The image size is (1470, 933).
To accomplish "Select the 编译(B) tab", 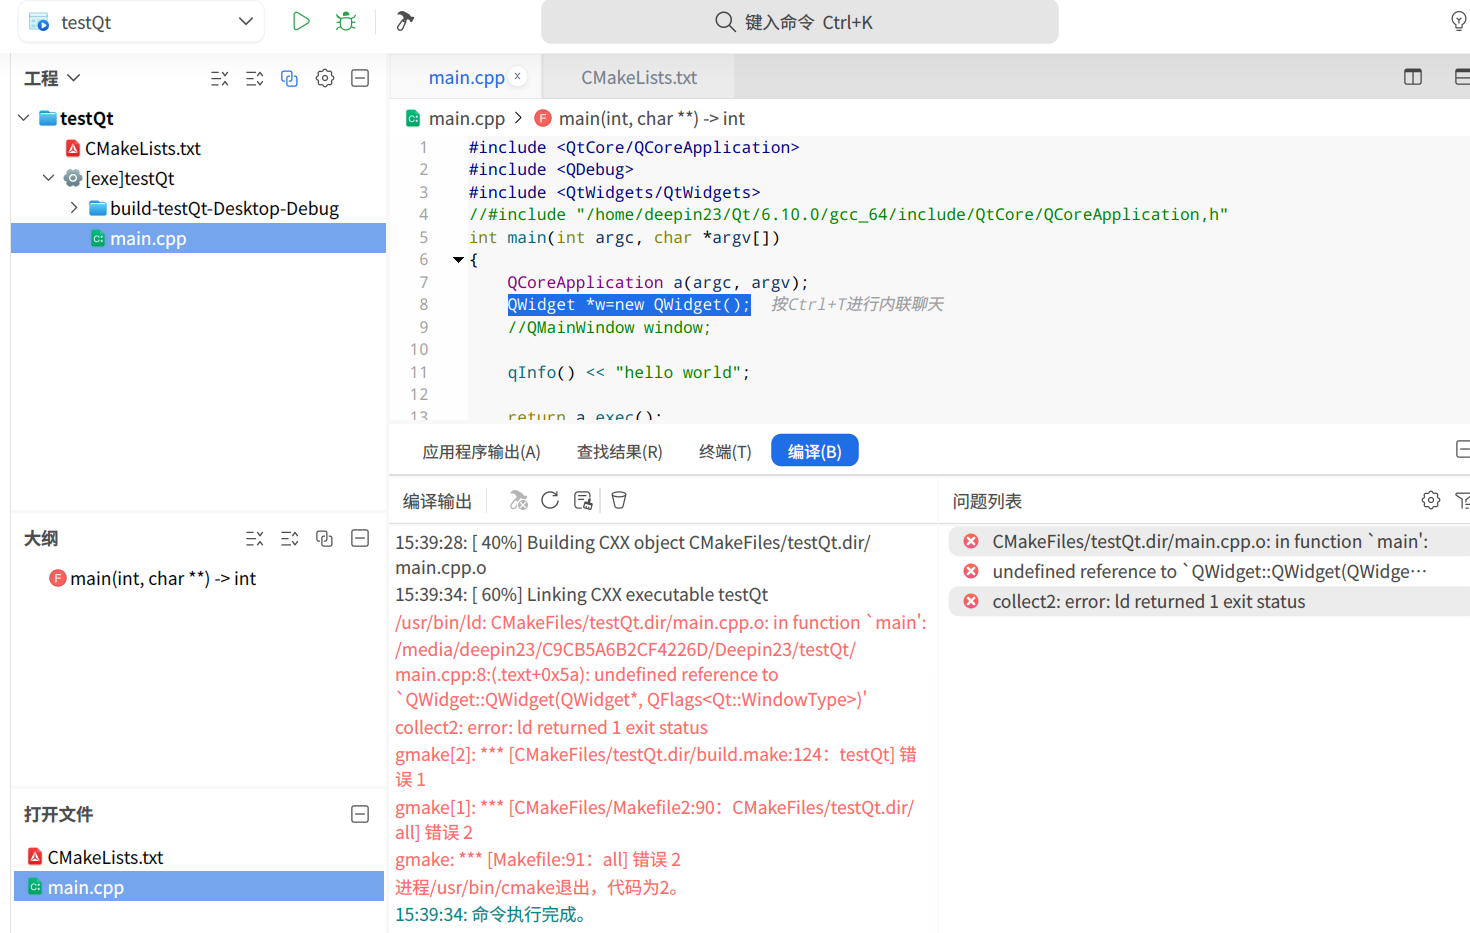I will tap(815, 451).
